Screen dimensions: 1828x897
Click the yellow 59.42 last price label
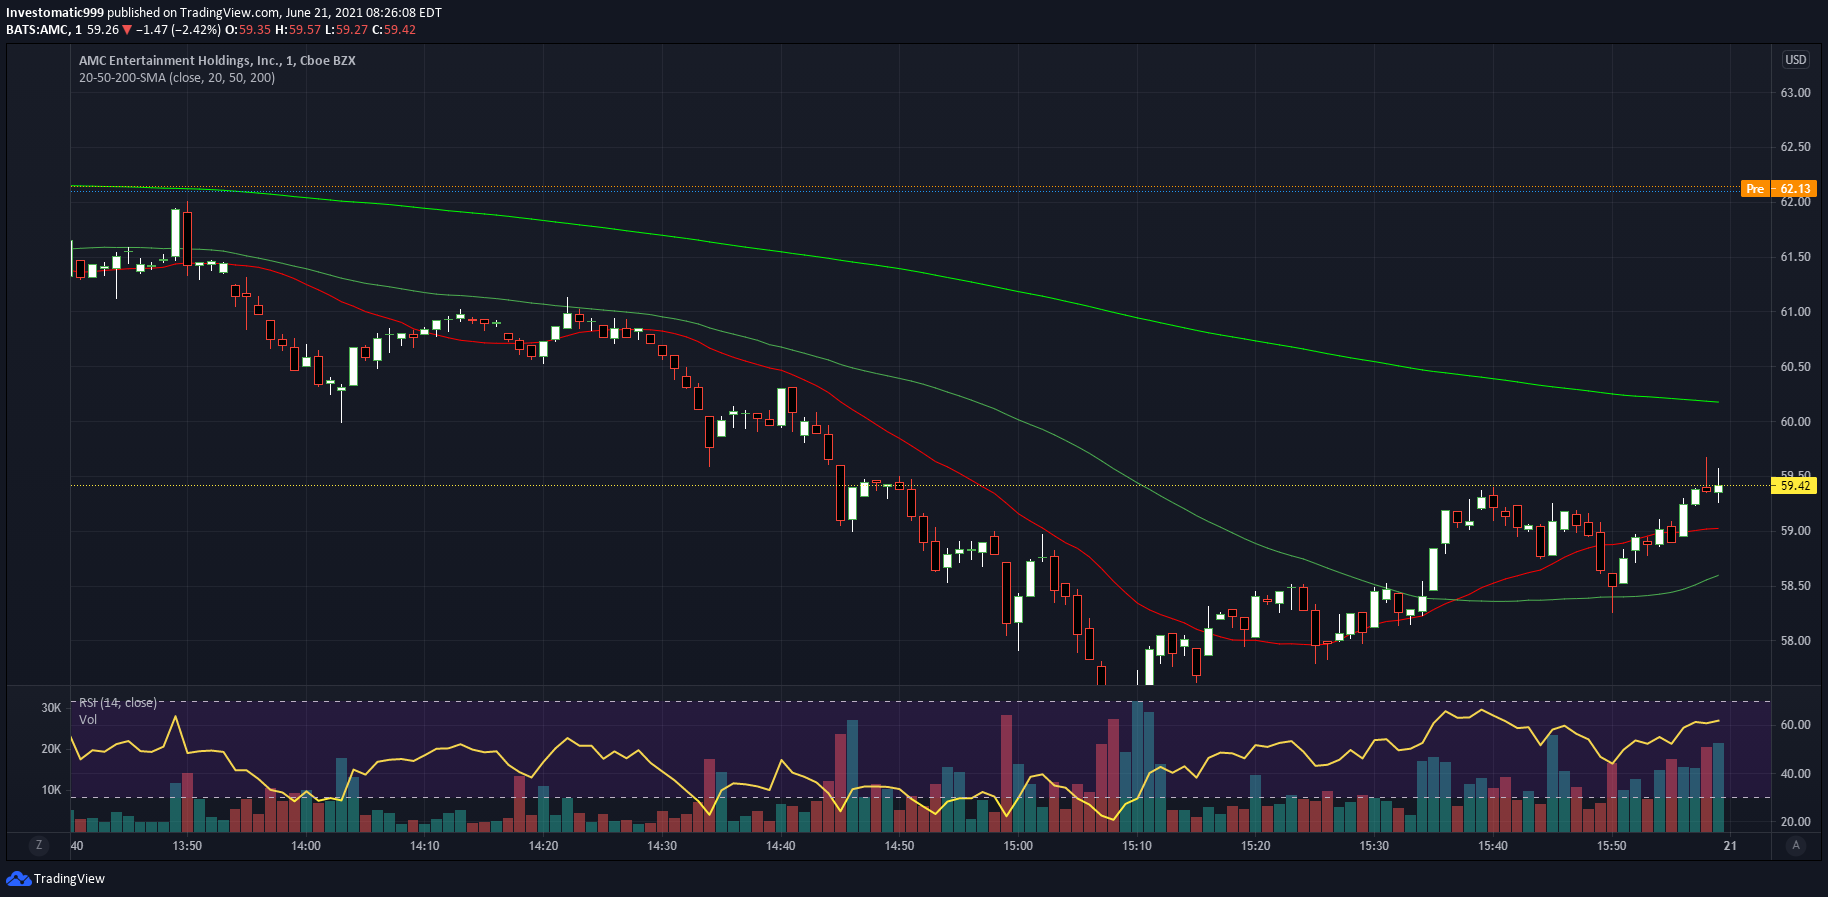pyautogui.click(x=1795, y=485)
